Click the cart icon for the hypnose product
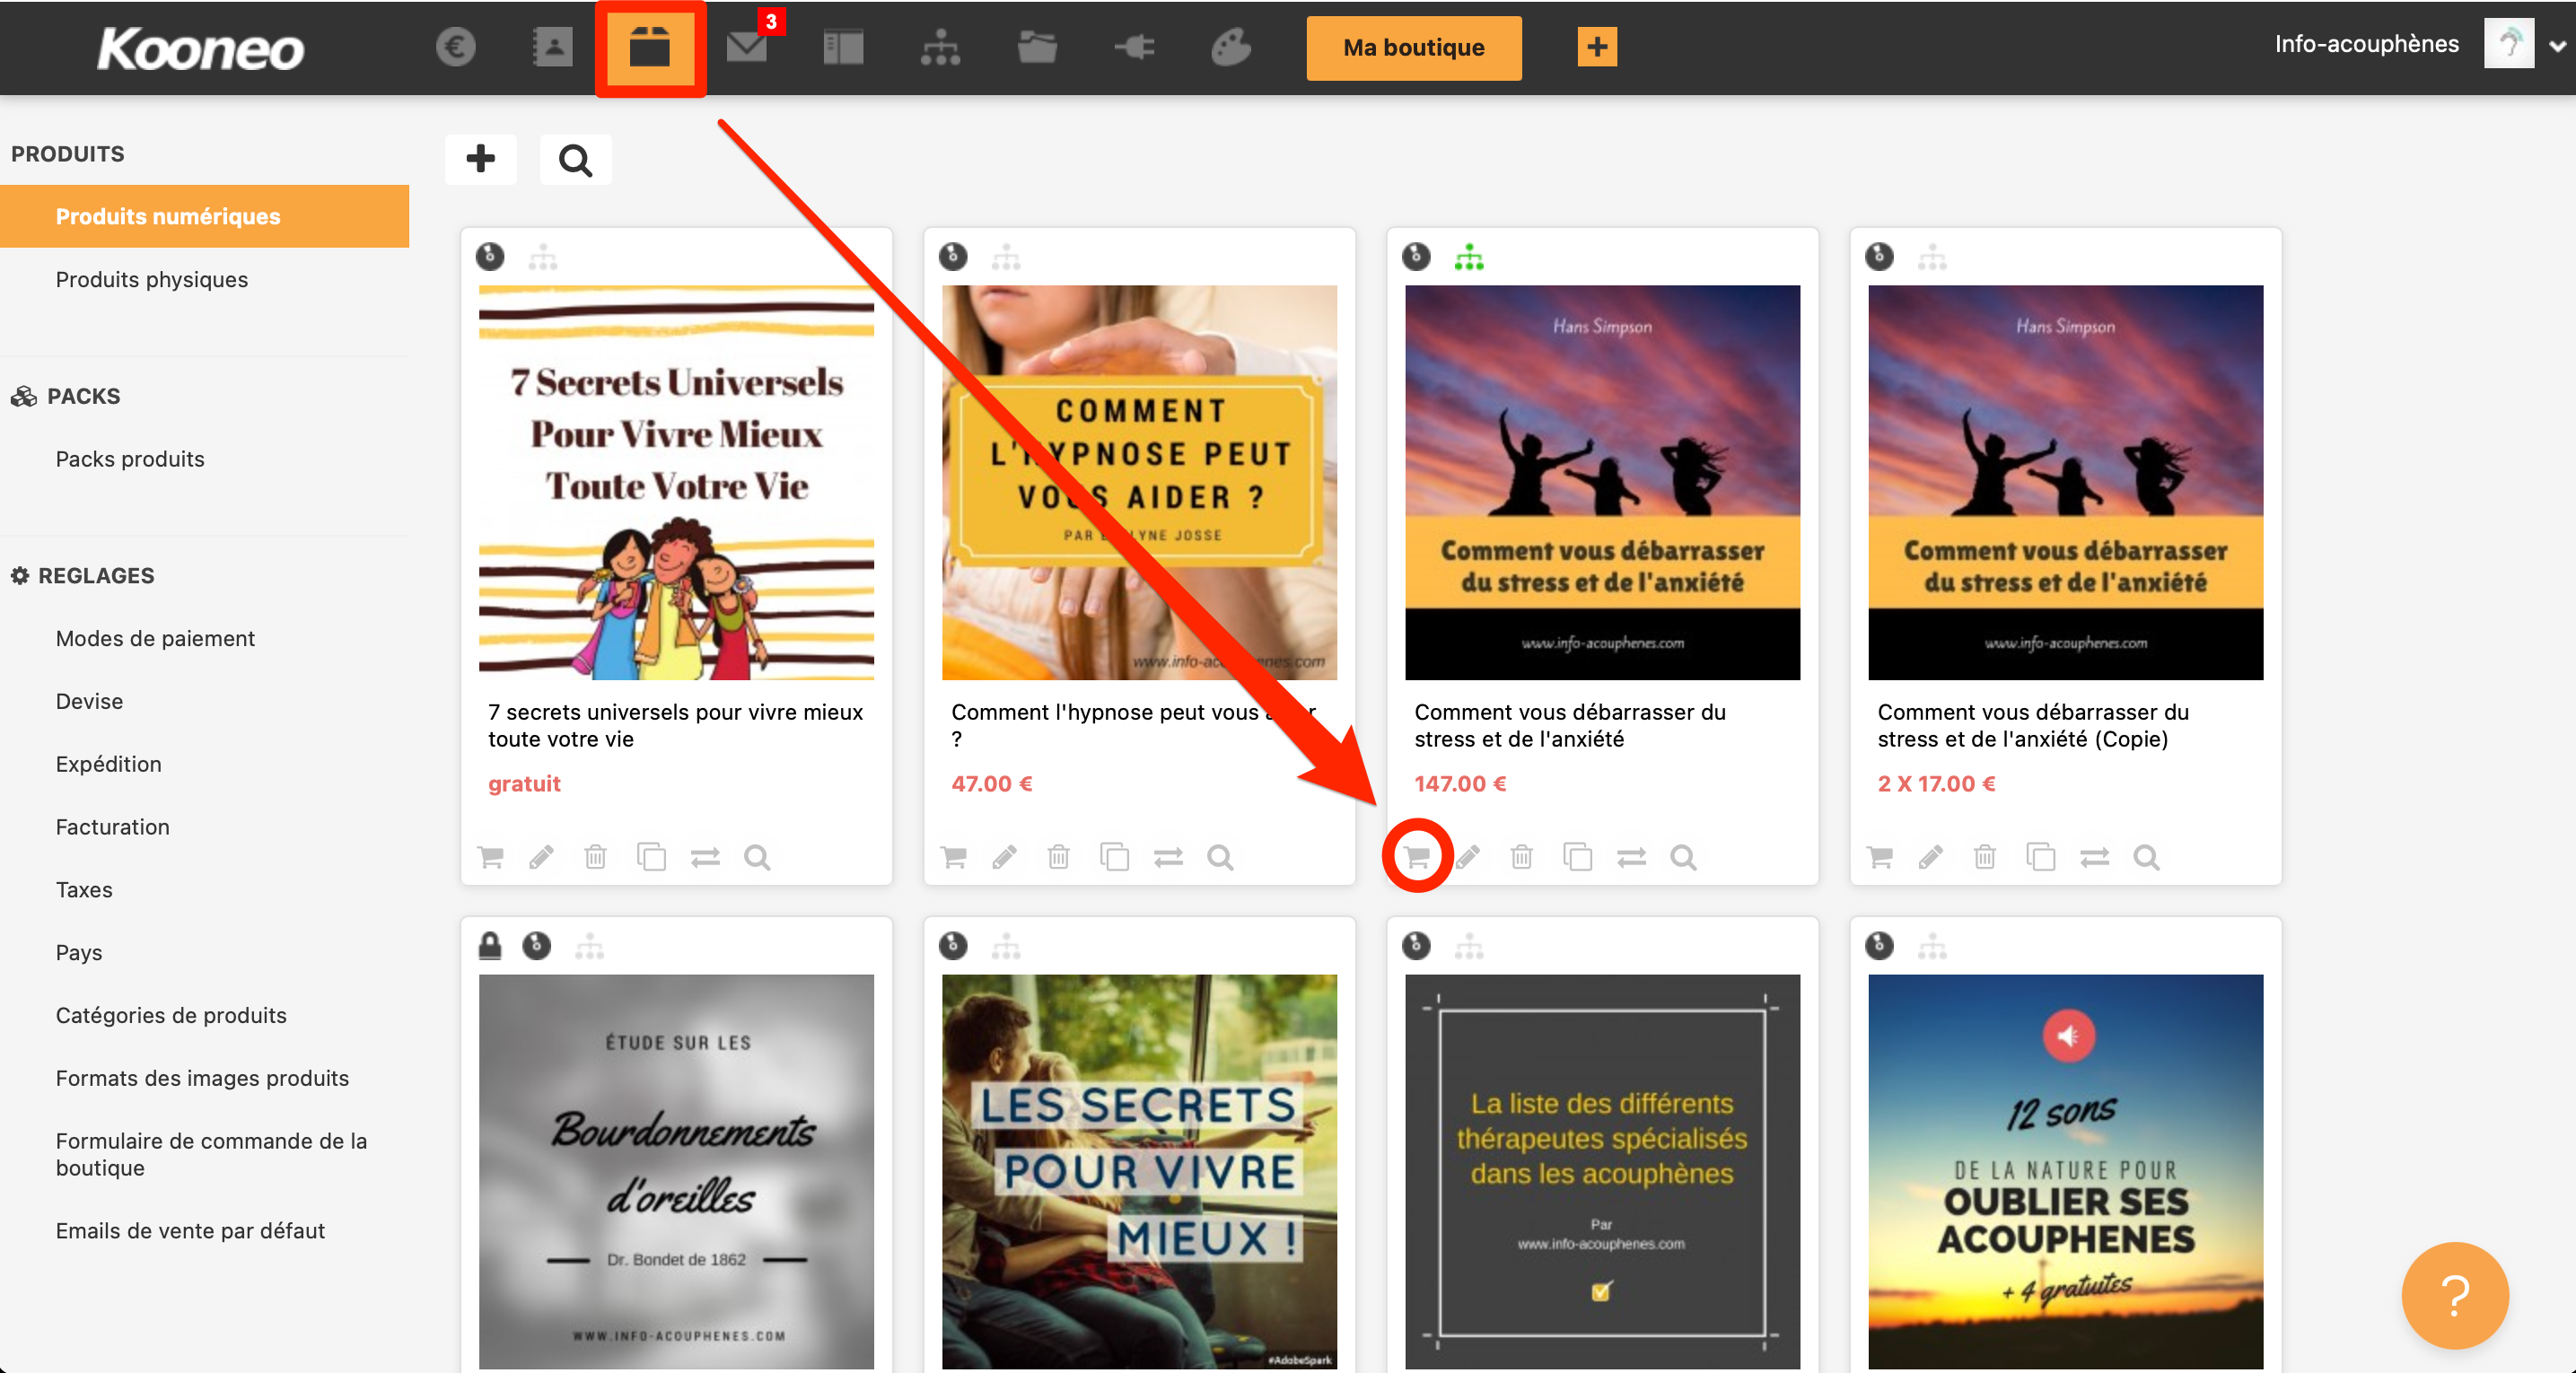The width and height of the screenshot is (2576, 1373). (954, 857)
